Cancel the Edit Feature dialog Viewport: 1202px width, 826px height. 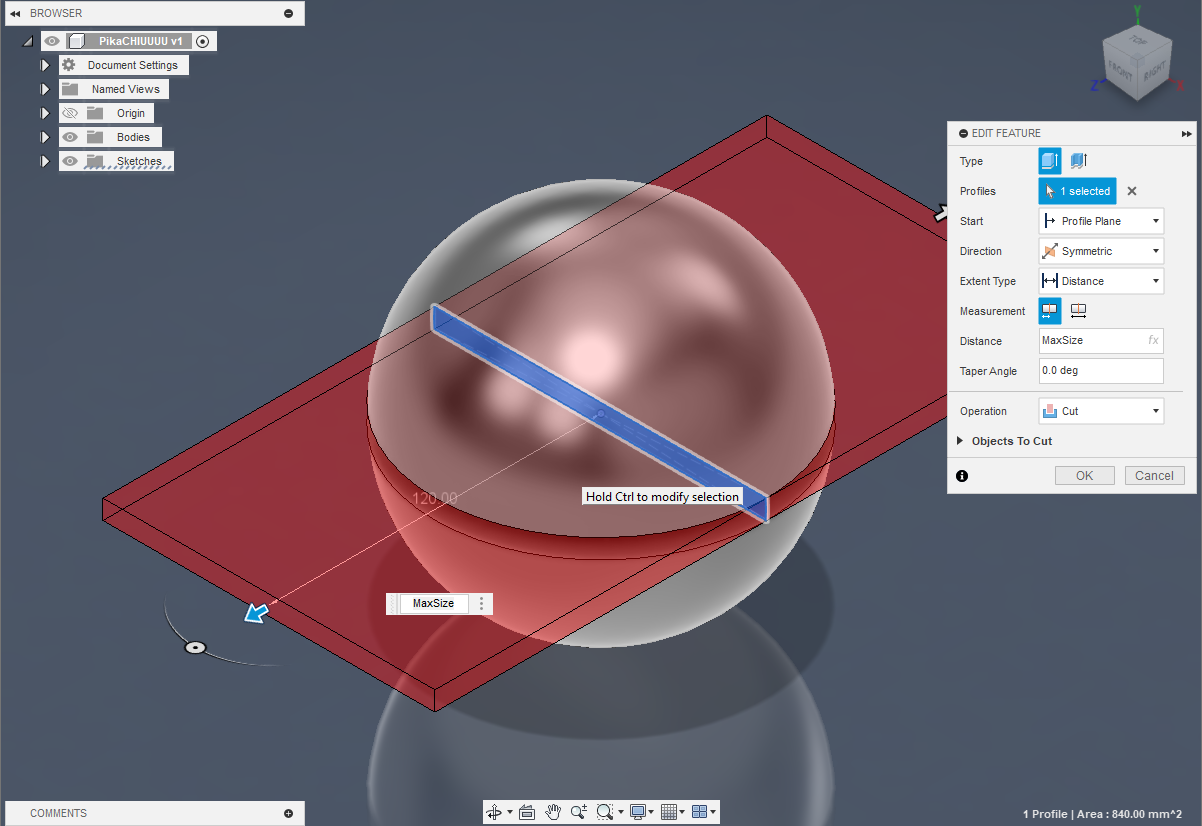(x=1154, y=476)
